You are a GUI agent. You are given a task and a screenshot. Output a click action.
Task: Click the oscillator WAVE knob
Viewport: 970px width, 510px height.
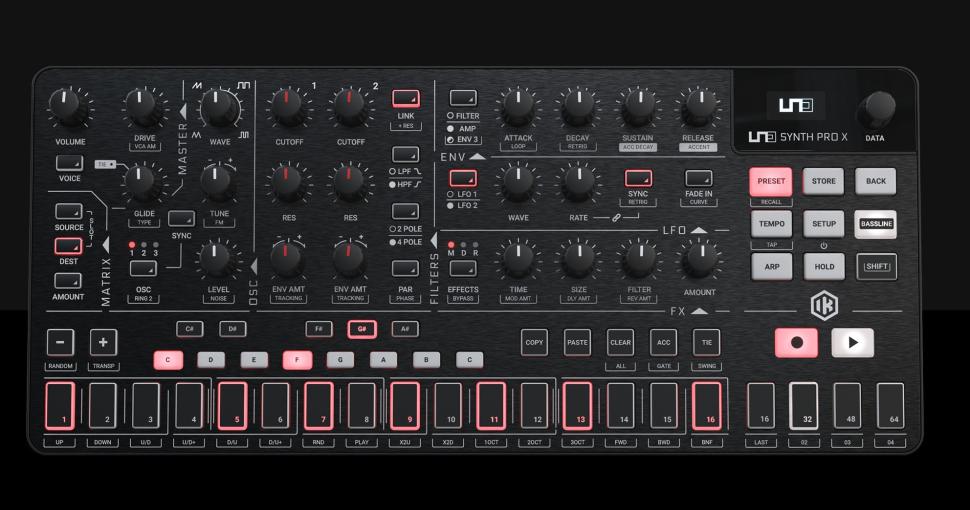coord(219,108)
